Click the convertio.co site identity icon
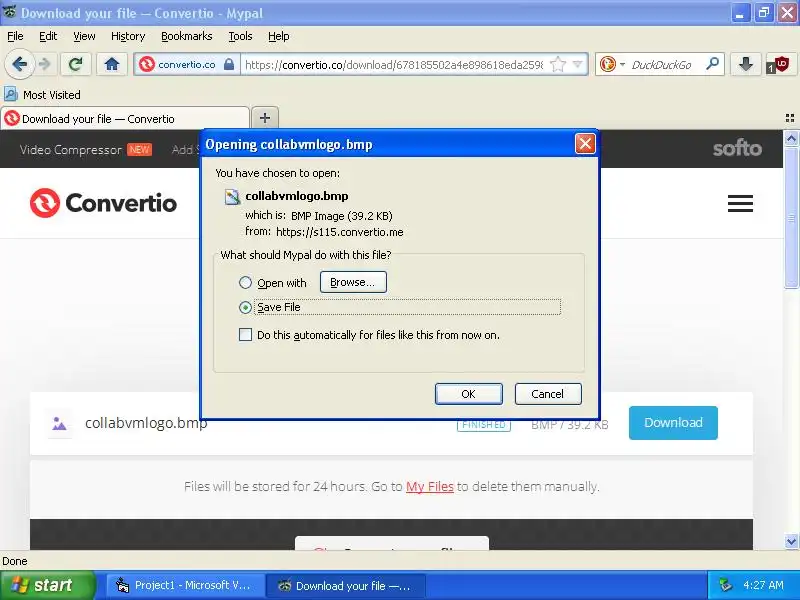The image size is (800, 600). (x=147, y=65)
